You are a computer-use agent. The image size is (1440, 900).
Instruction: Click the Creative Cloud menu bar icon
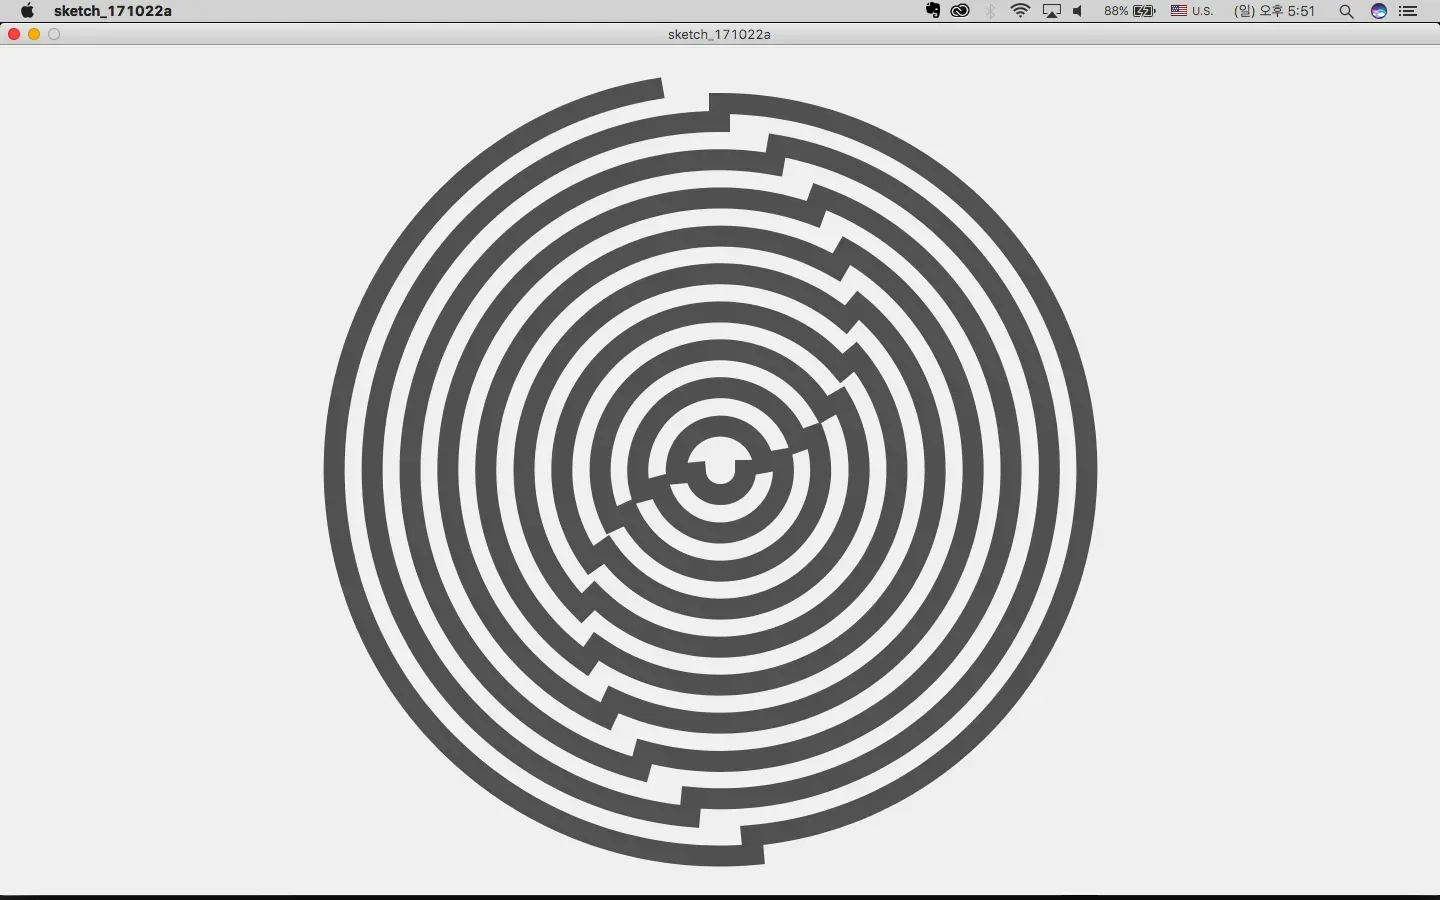[960, 11]
